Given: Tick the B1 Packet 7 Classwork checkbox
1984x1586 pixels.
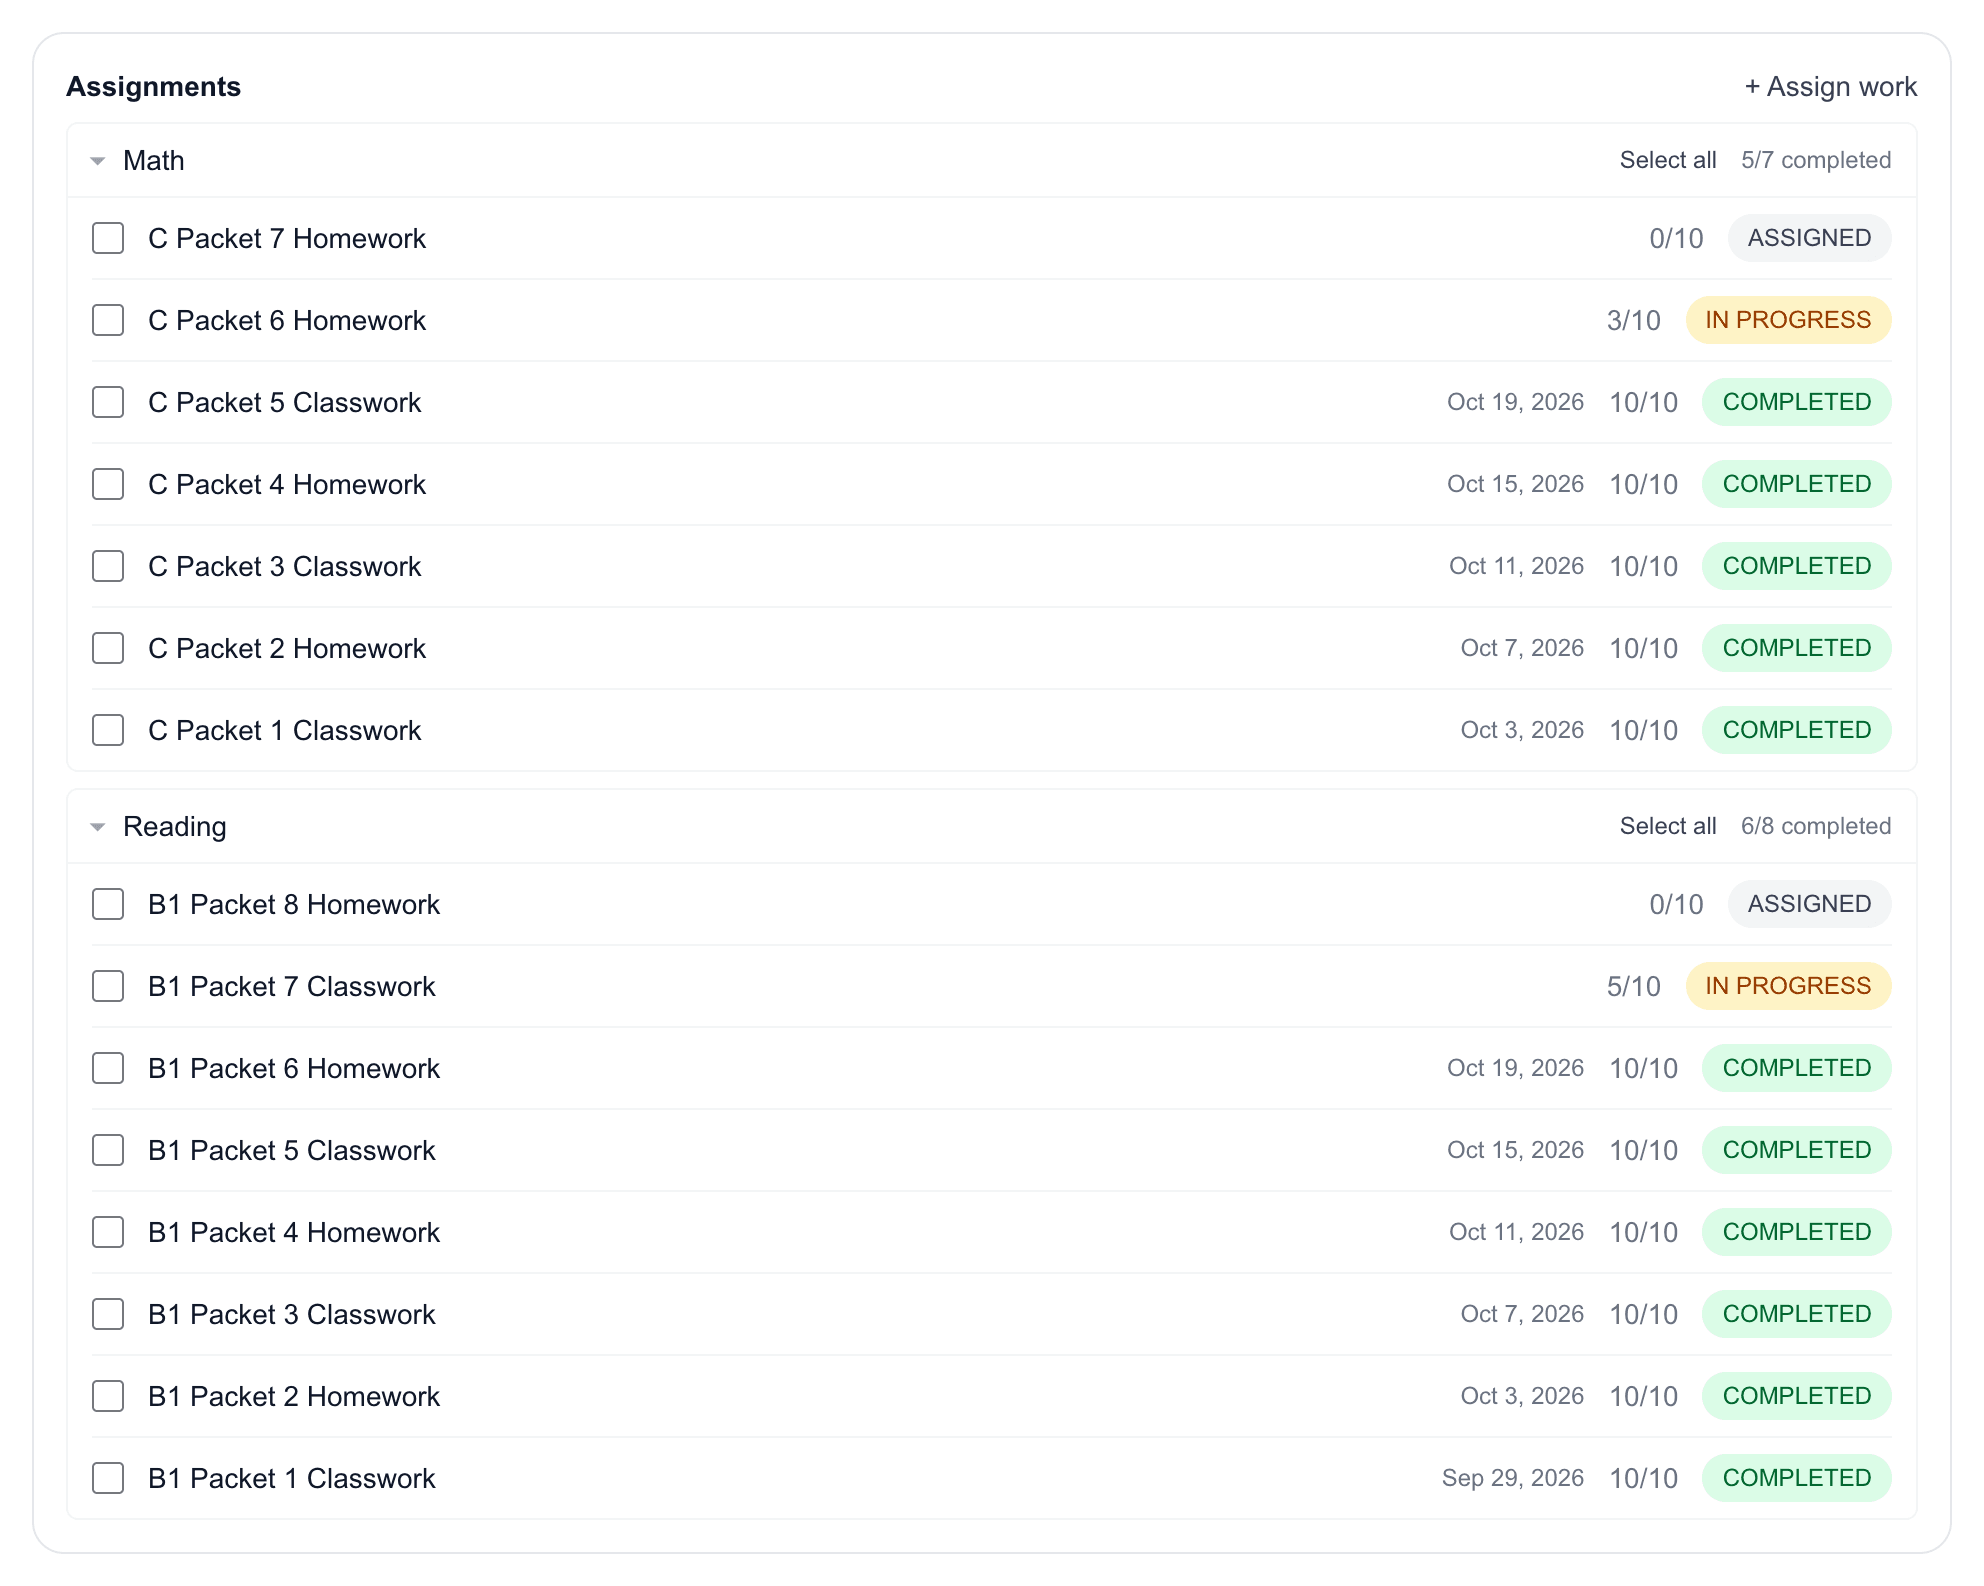Looking at the screenshot, I should 108,986.
